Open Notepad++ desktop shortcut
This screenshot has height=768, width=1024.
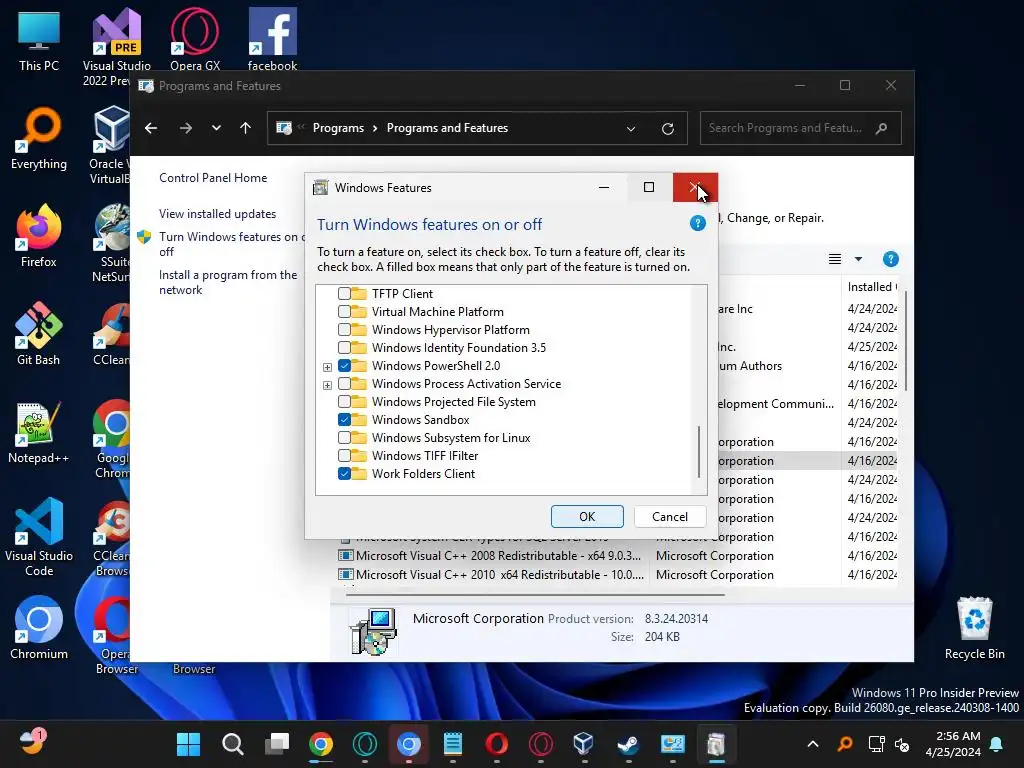pos(39,431)
